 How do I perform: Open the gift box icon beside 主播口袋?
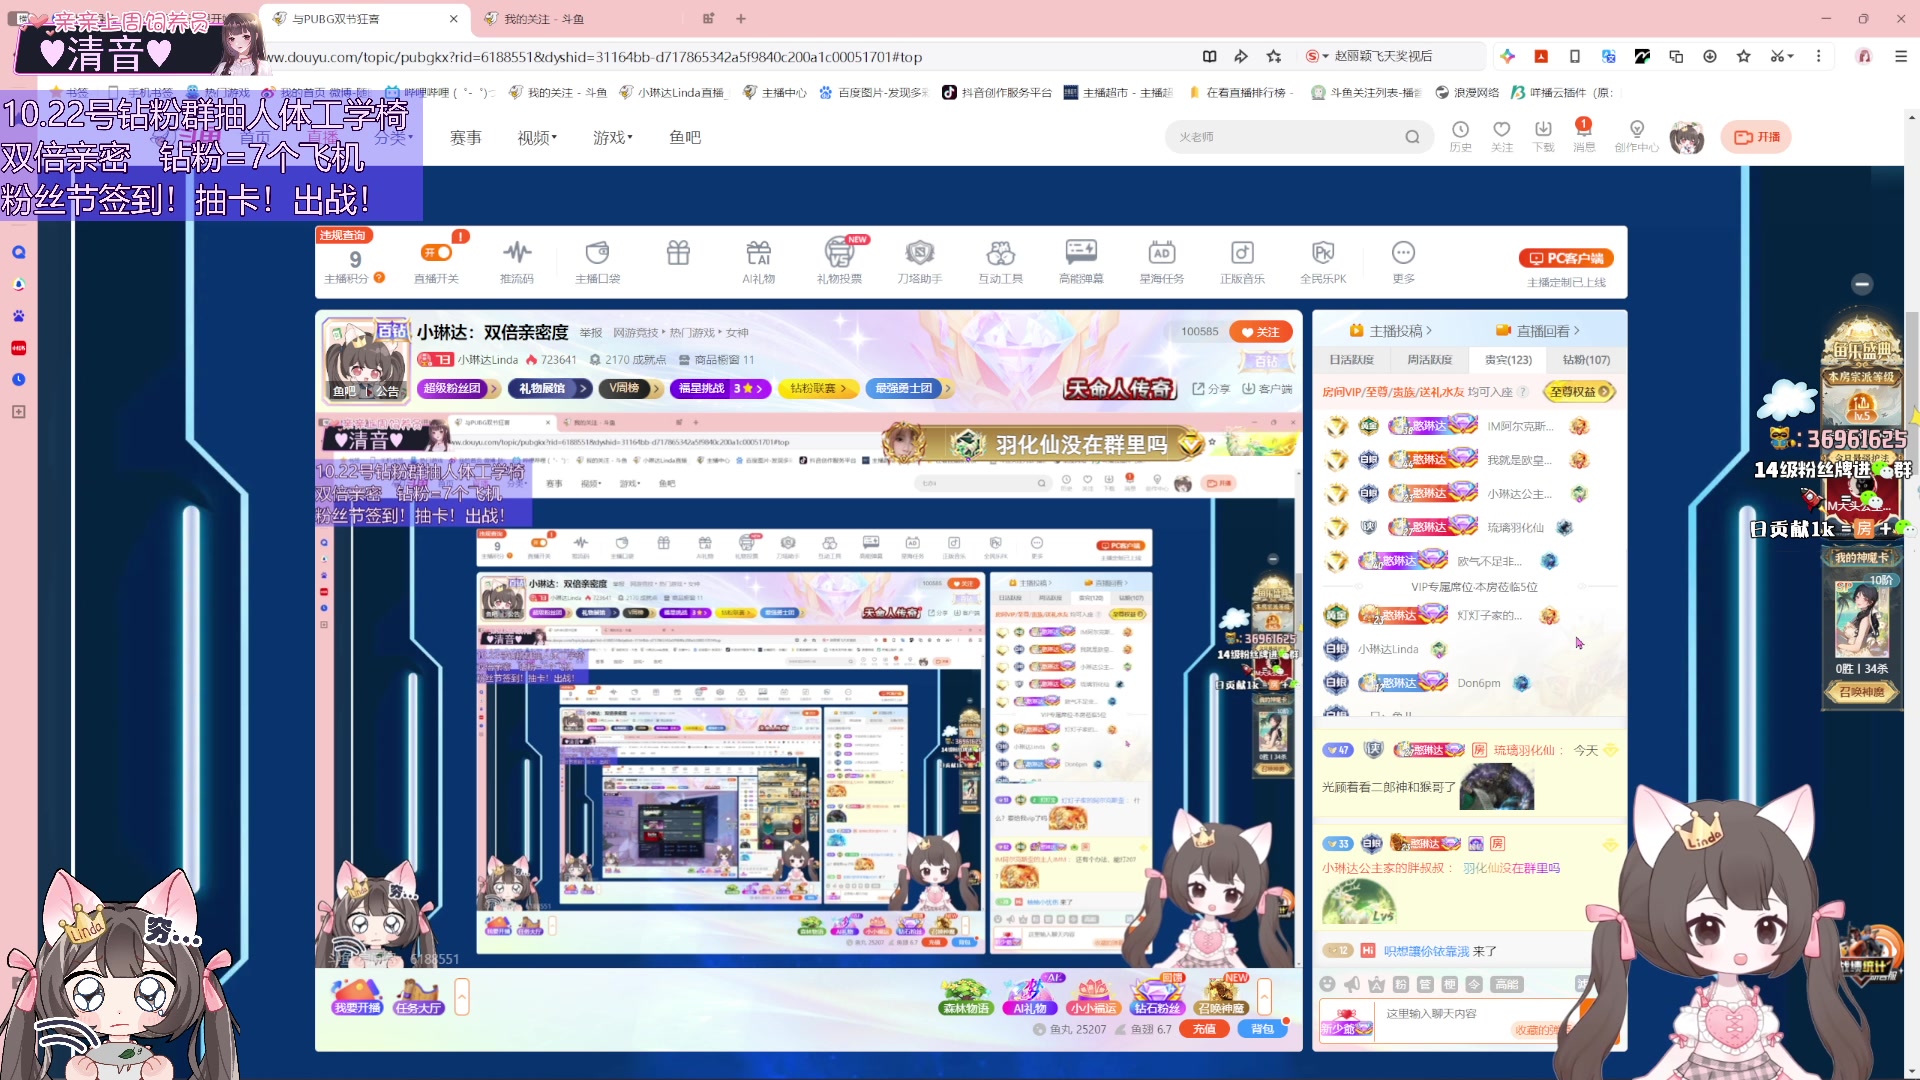[x=678, y=253]
